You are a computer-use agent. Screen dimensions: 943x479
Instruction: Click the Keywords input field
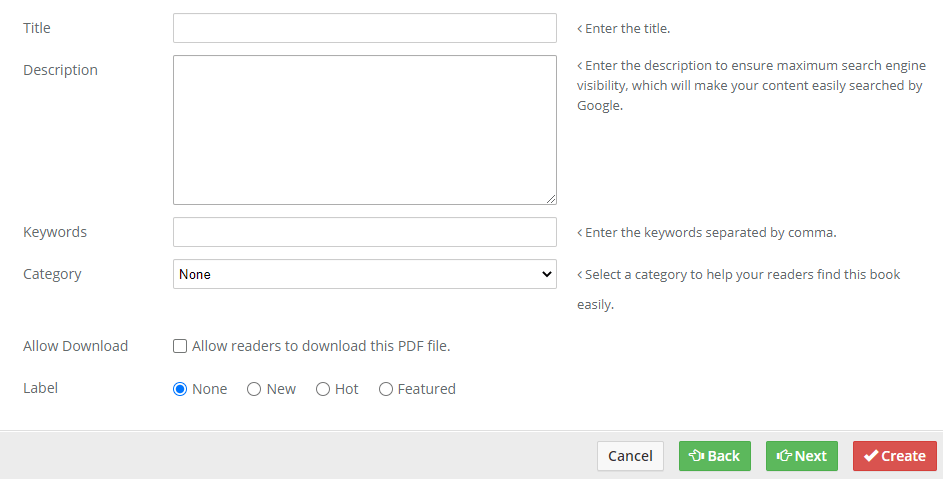[x=364, y=232]
